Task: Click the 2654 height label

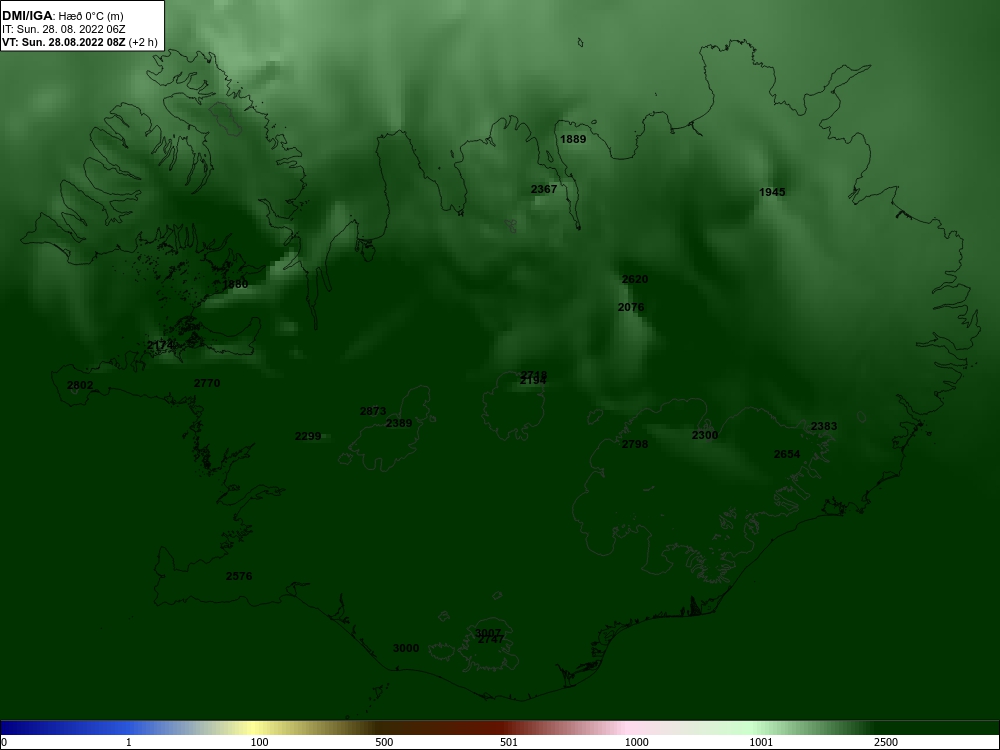Action: [786, 454]
